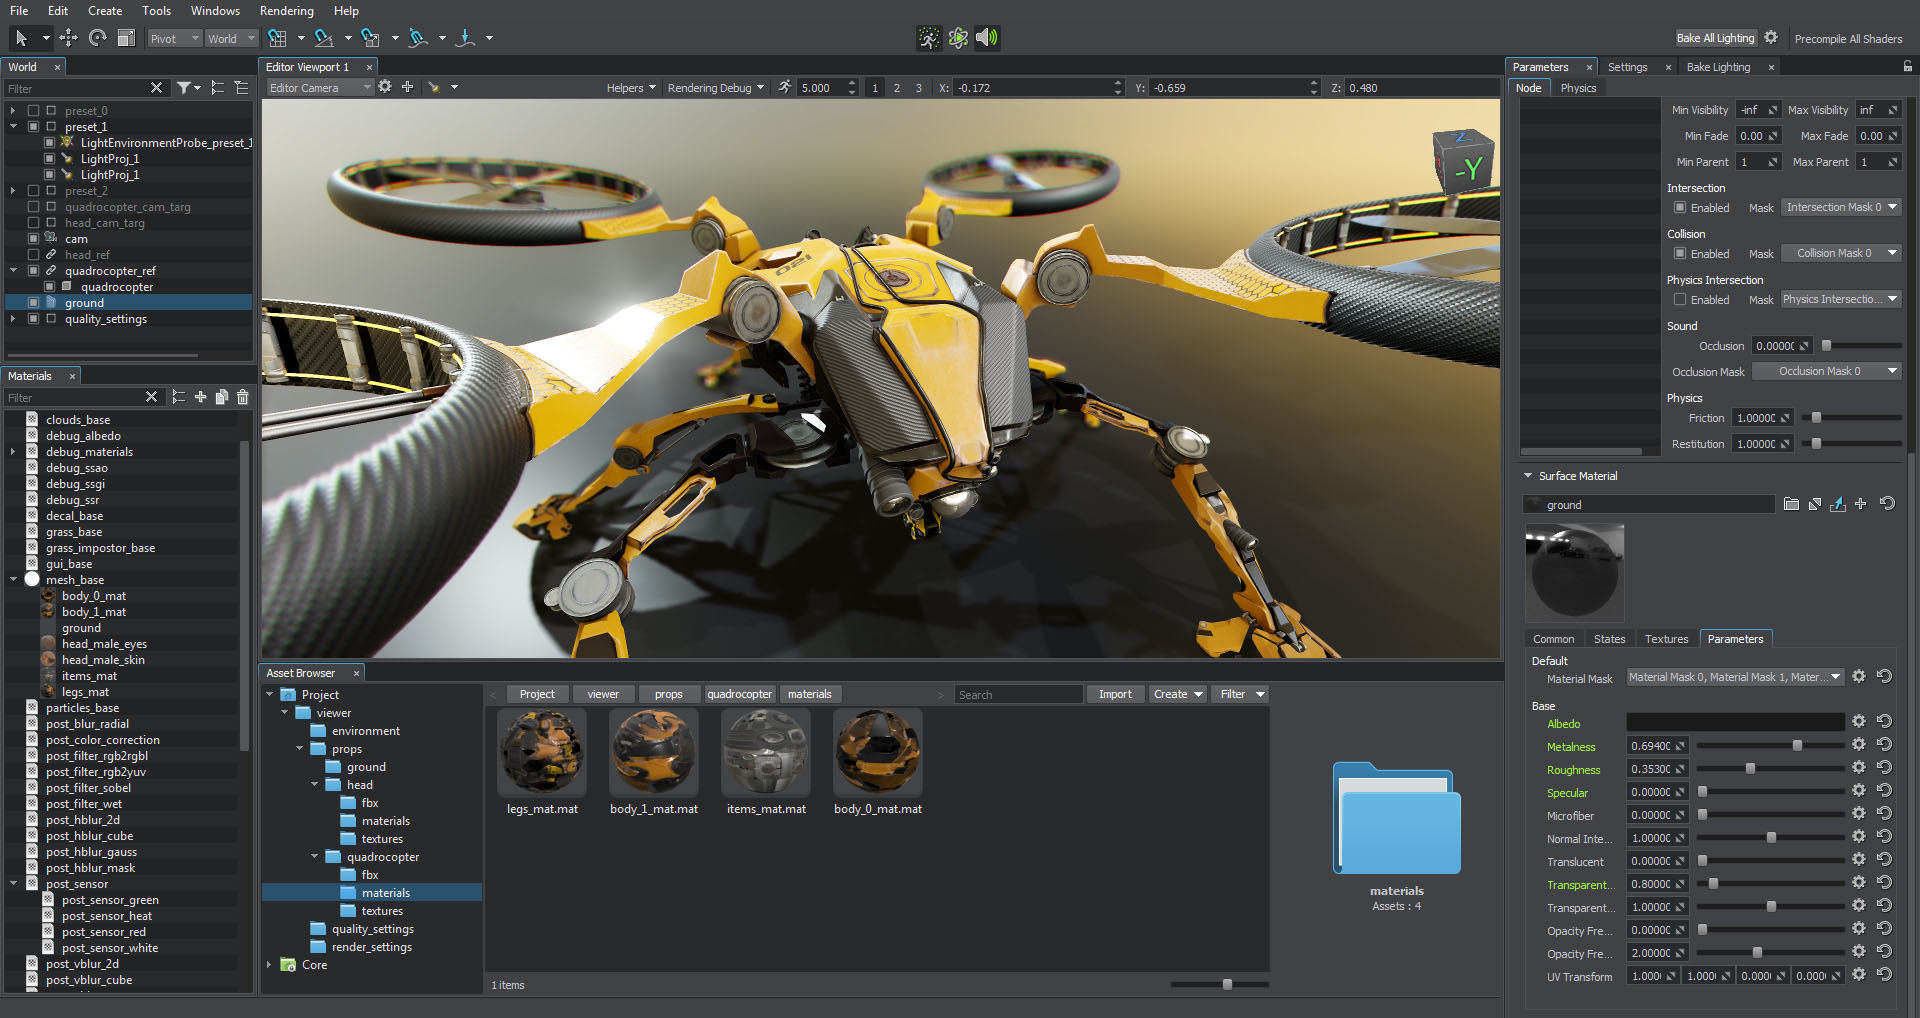Collapse the Surface Material section

coord(1528,476)
